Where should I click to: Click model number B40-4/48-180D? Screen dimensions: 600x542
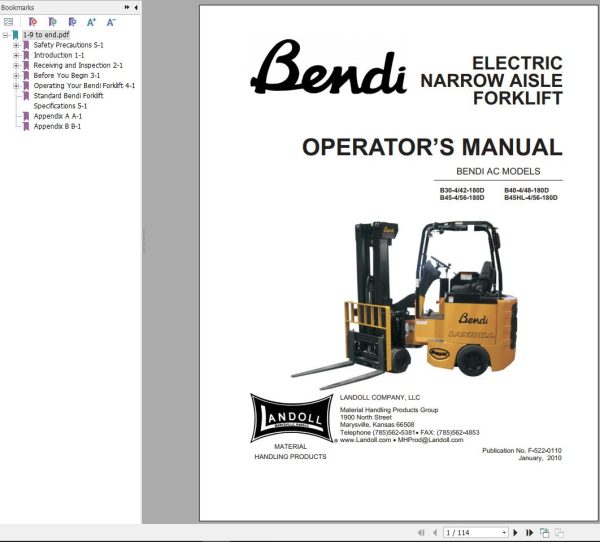(x=527, y=190)
